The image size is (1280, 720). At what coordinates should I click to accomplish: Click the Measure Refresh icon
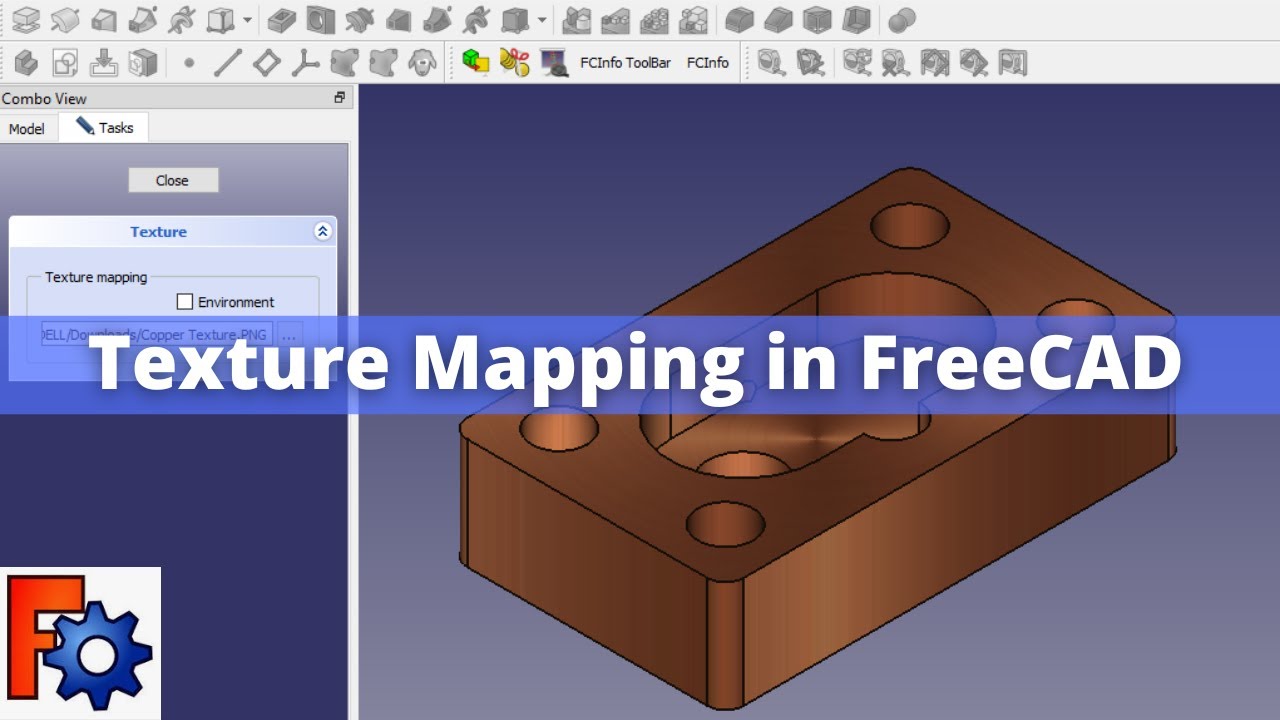click(857, 62)
